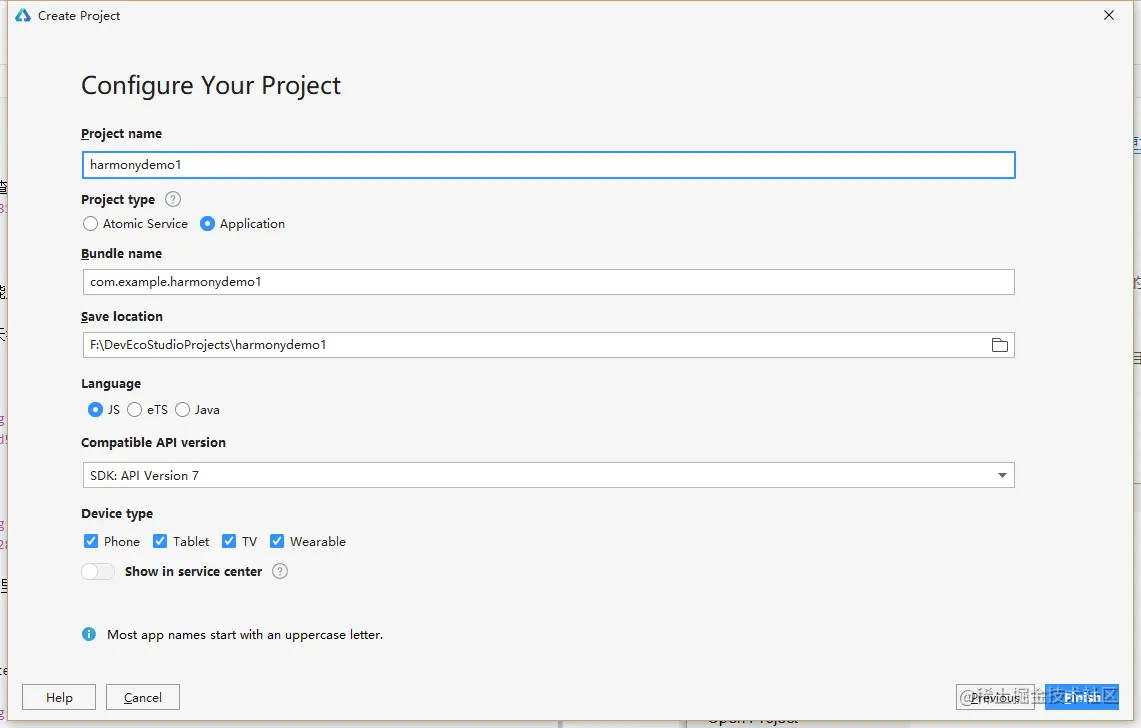1141x728 pixels.
Task: Click the DevEco logo in title bar
Action: click(x=23, y=15)
